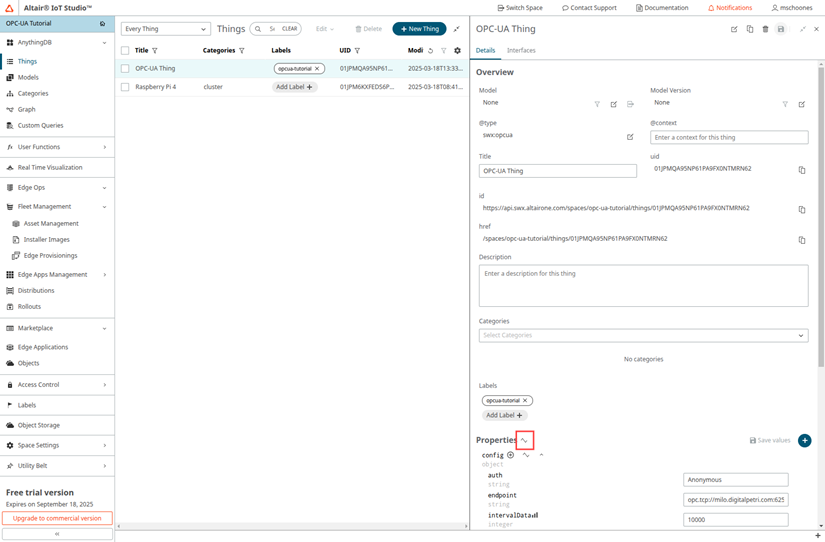The width and height of the screenshot is (825, 542).
Task: Collapse the AnythingDB section
Action: (104, 43)
